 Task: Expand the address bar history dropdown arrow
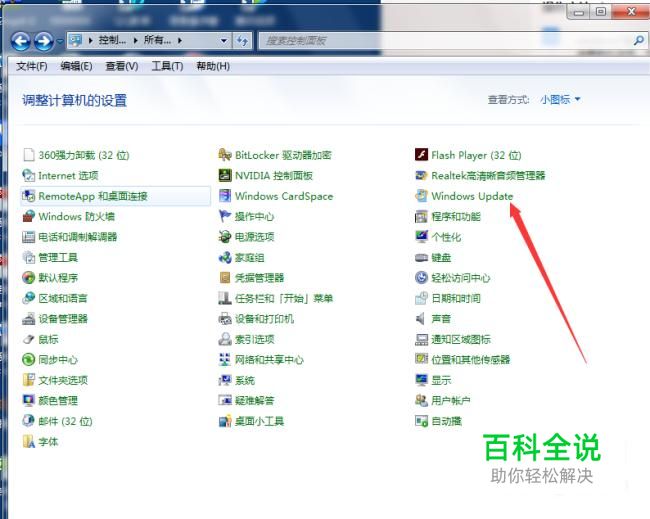[224, 41]
